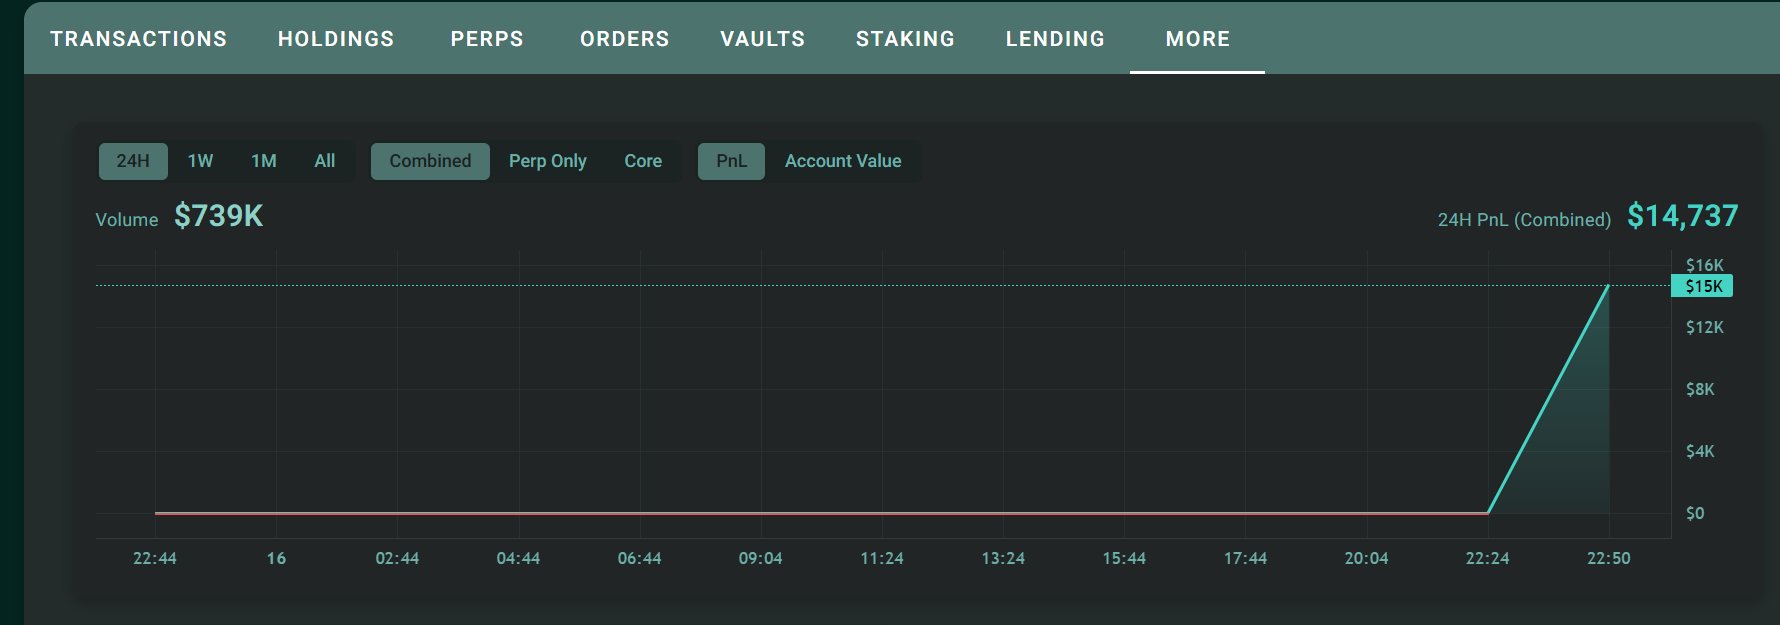Click the 22:50 time axis label

pyautogui.click(x=1608, y=558)
